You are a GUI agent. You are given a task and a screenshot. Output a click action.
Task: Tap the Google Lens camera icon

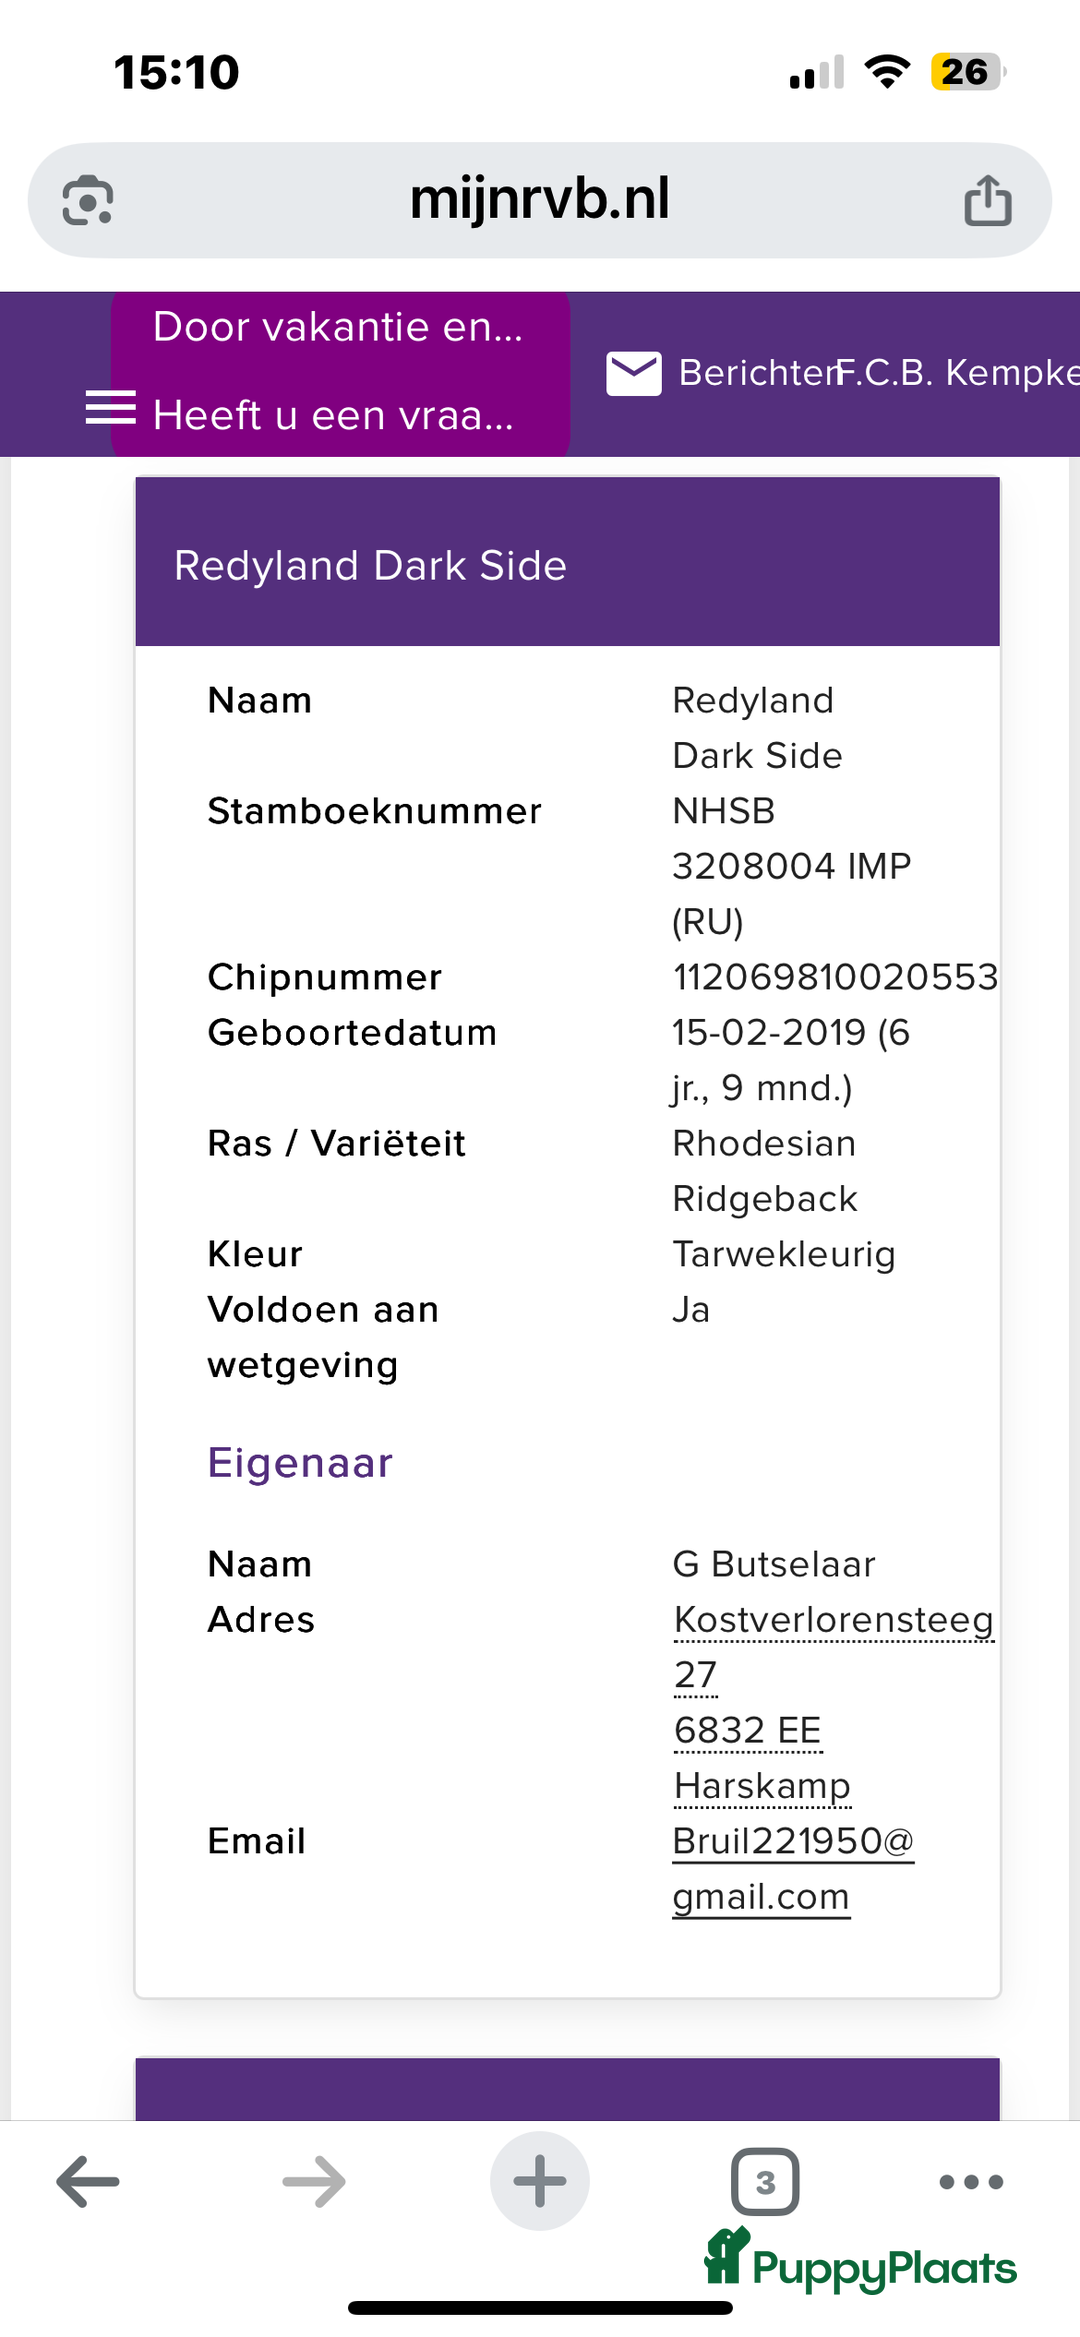coord(88,200)
